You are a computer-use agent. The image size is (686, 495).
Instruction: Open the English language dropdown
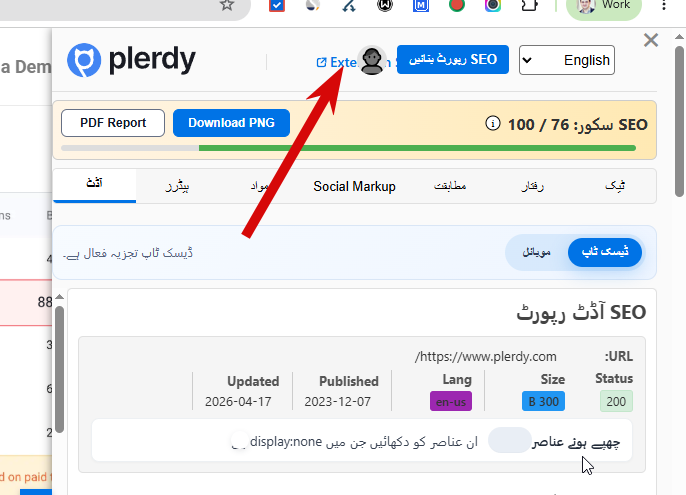(x=567, y=60)
